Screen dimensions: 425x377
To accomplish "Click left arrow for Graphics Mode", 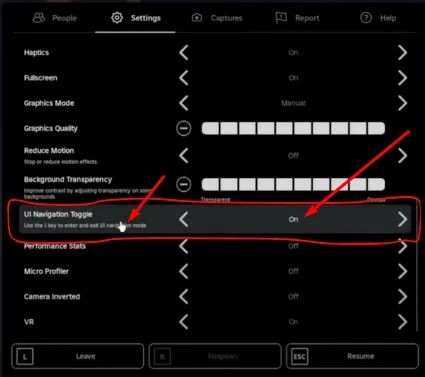I will (184, 103).
